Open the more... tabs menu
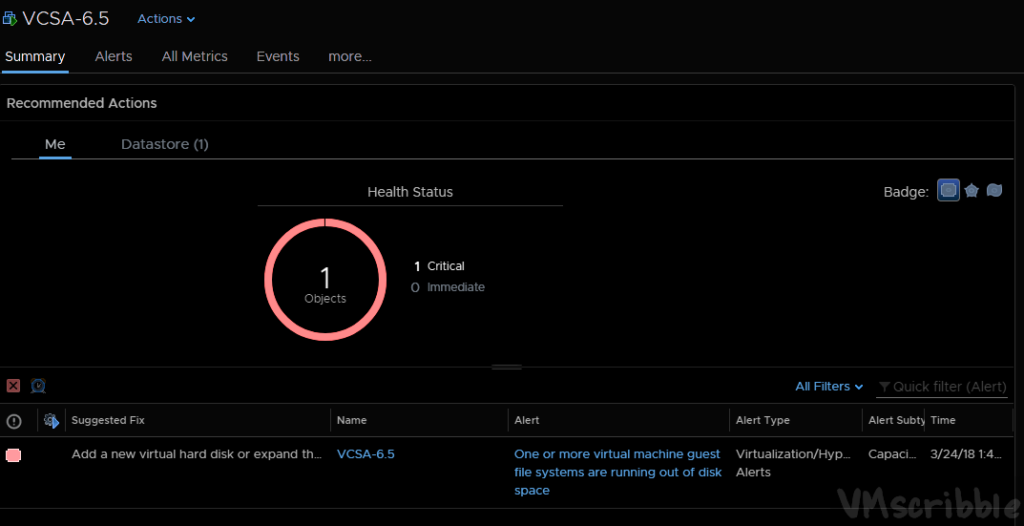This screenshot has width=1024, height=526. (x=349, y=56)
